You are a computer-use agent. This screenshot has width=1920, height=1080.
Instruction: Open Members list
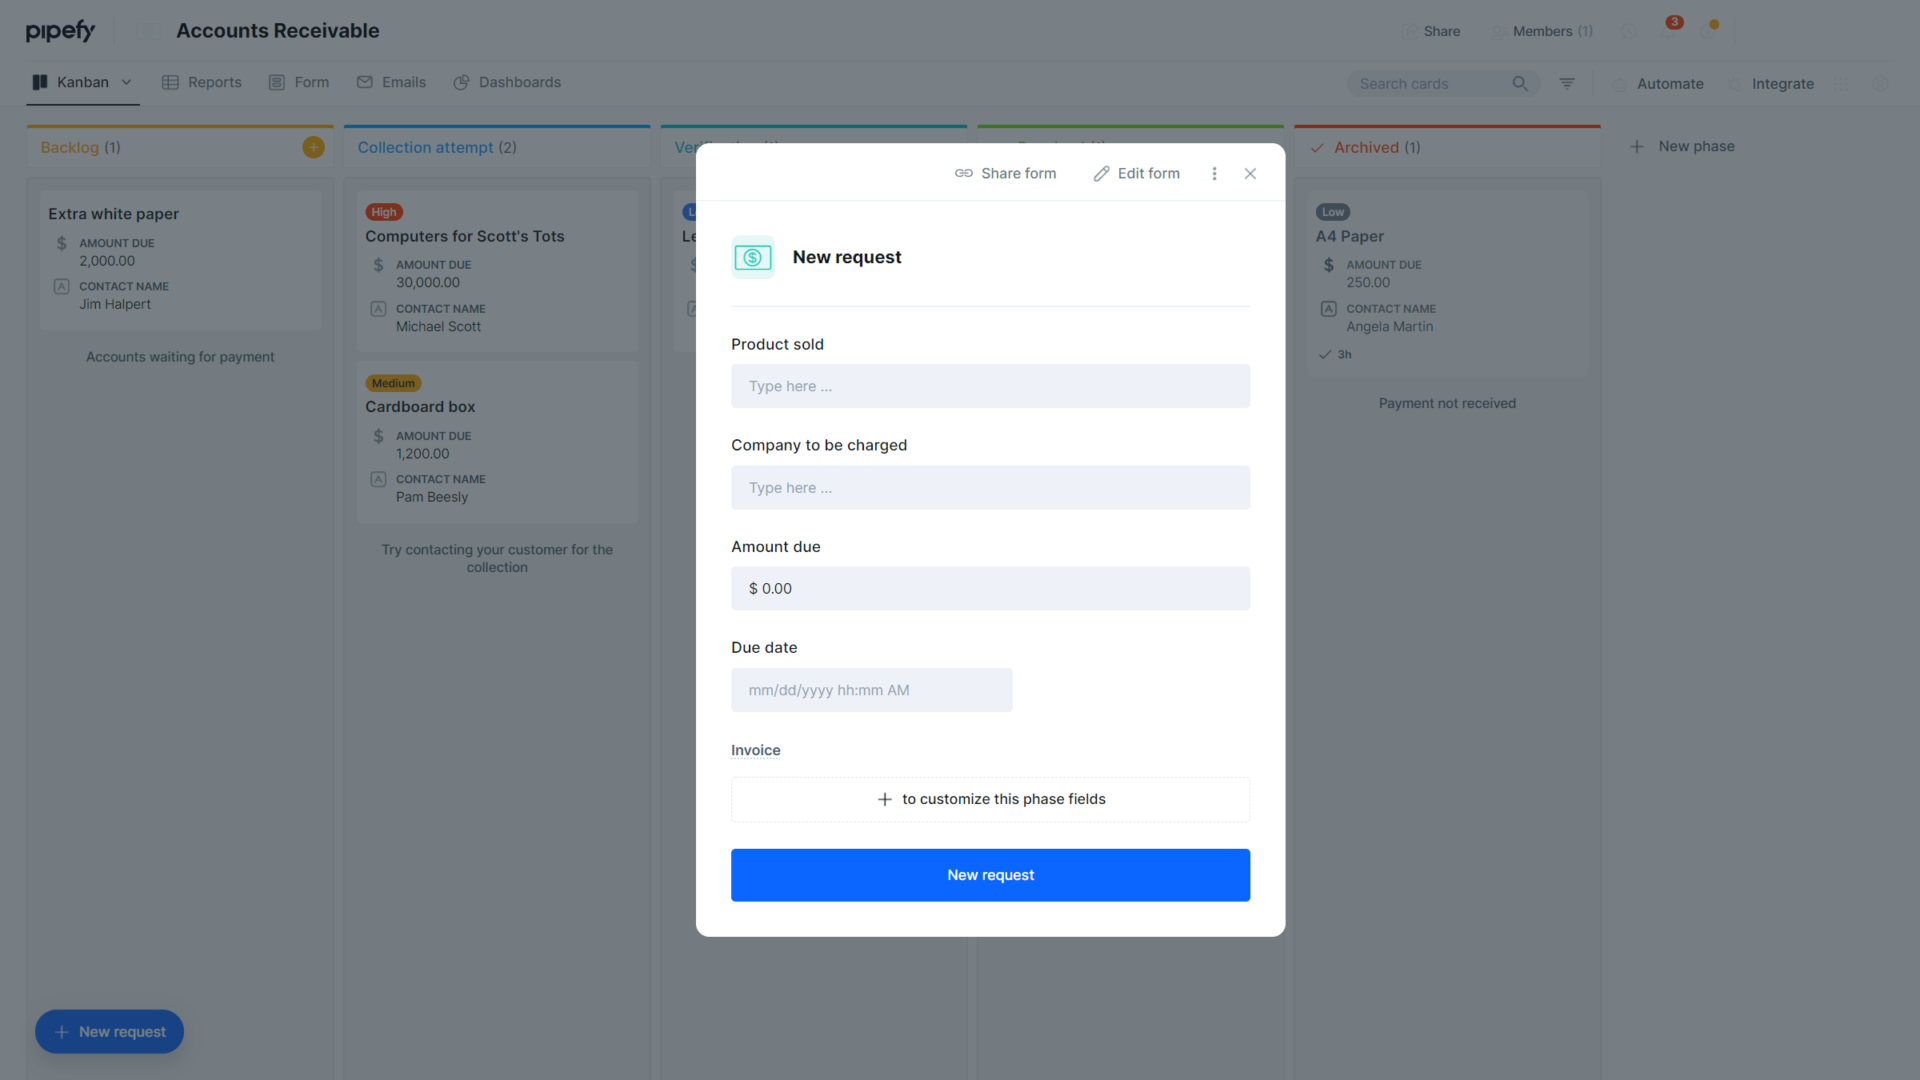click(1543, 31)
